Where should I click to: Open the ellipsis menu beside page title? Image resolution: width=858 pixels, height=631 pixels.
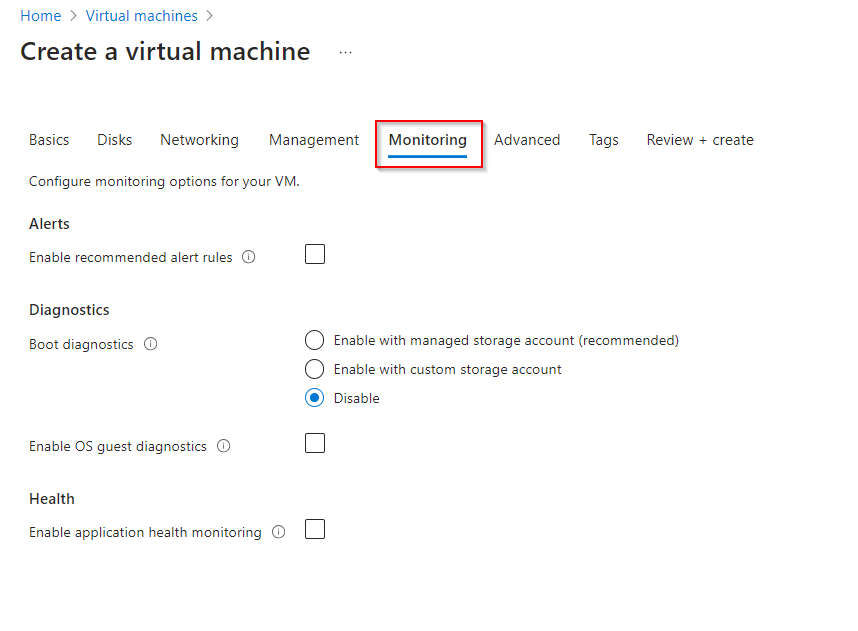pyautogui.click(x=345, y=53)
